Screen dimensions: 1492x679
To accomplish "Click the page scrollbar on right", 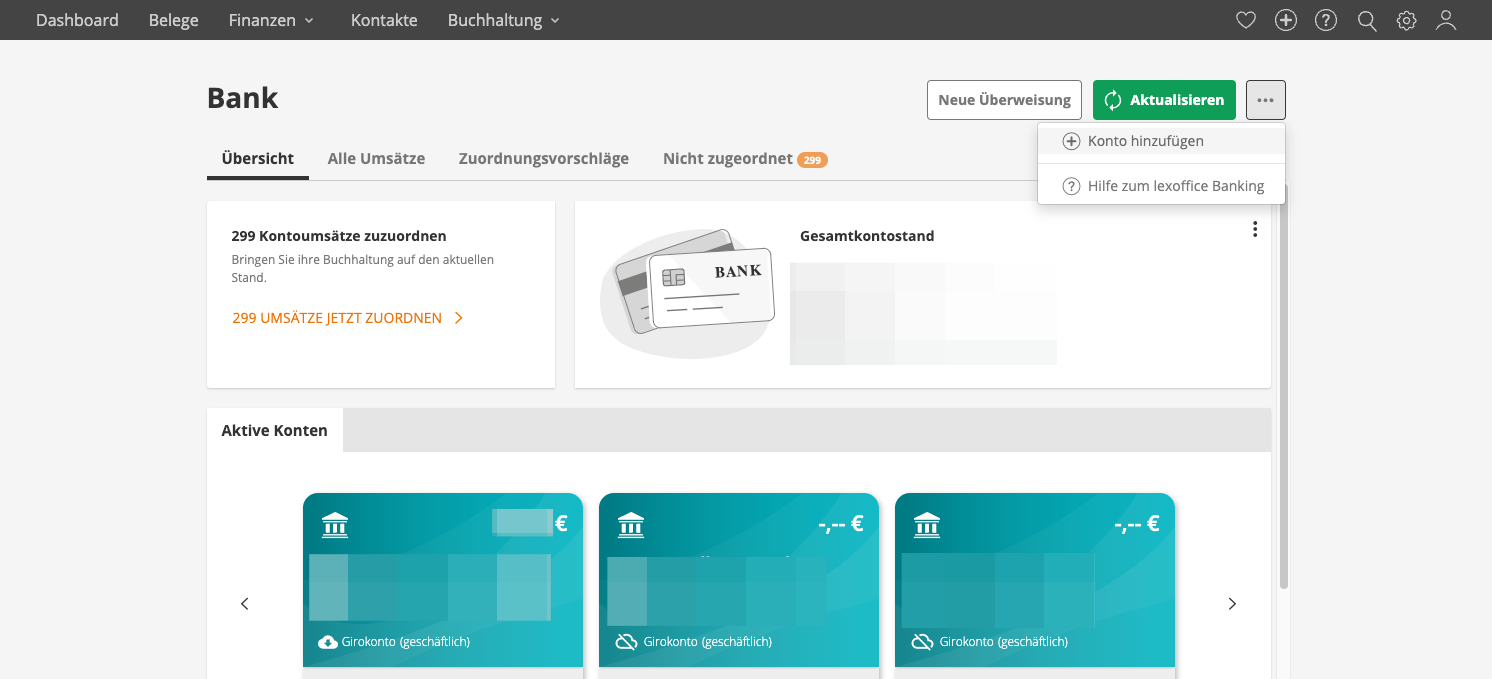I will click(x=1284, y=385).
